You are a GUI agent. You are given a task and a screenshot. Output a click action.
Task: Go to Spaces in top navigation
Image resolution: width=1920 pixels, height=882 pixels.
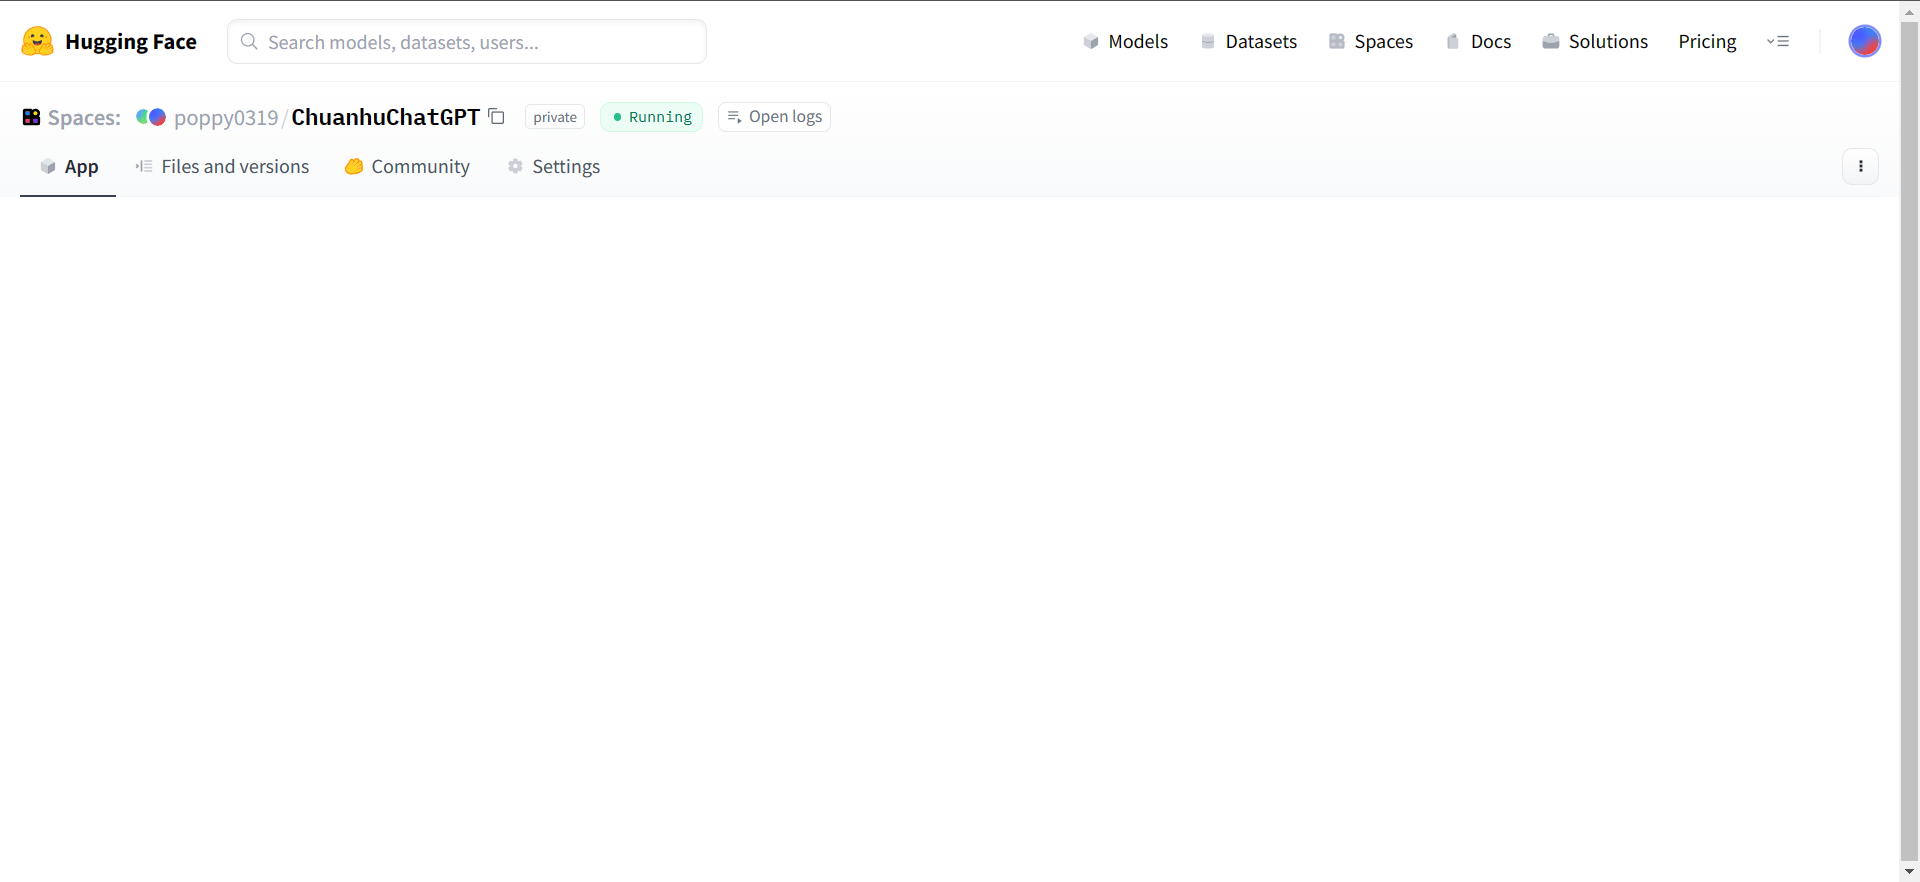coord(1370,41)
